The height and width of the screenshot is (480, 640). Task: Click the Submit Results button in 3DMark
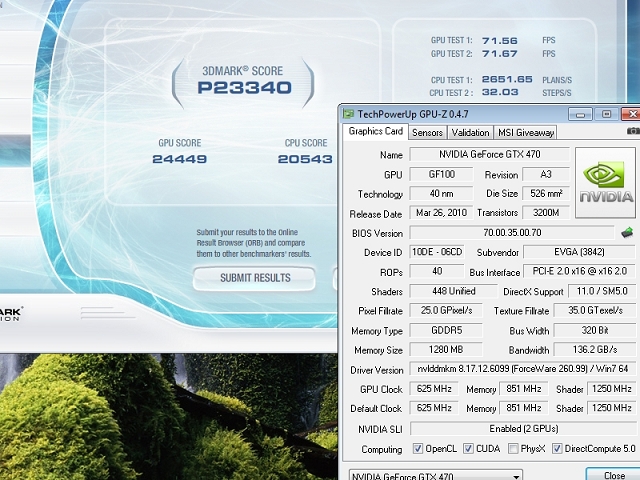tap(254, 278)
